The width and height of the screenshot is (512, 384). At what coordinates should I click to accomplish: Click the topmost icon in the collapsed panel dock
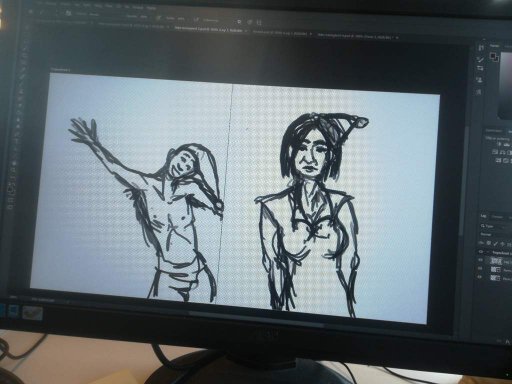pos(481,48)
